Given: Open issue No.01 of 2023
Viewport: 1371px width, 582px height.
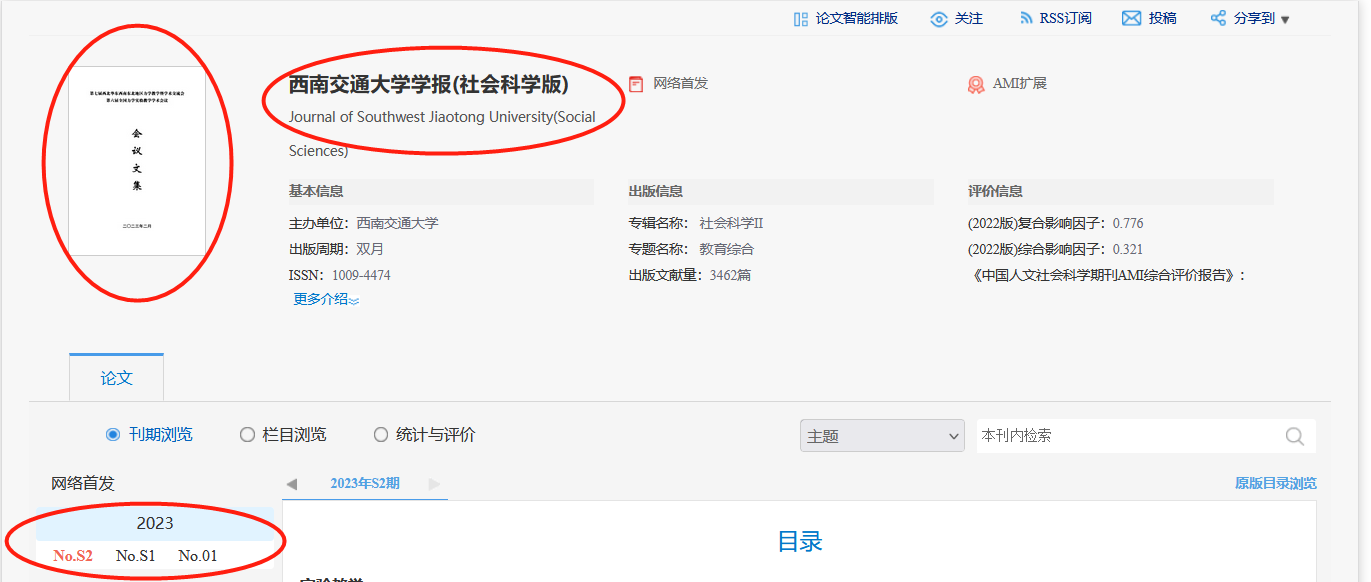Looking at the screenshot, I should [198, 556].
